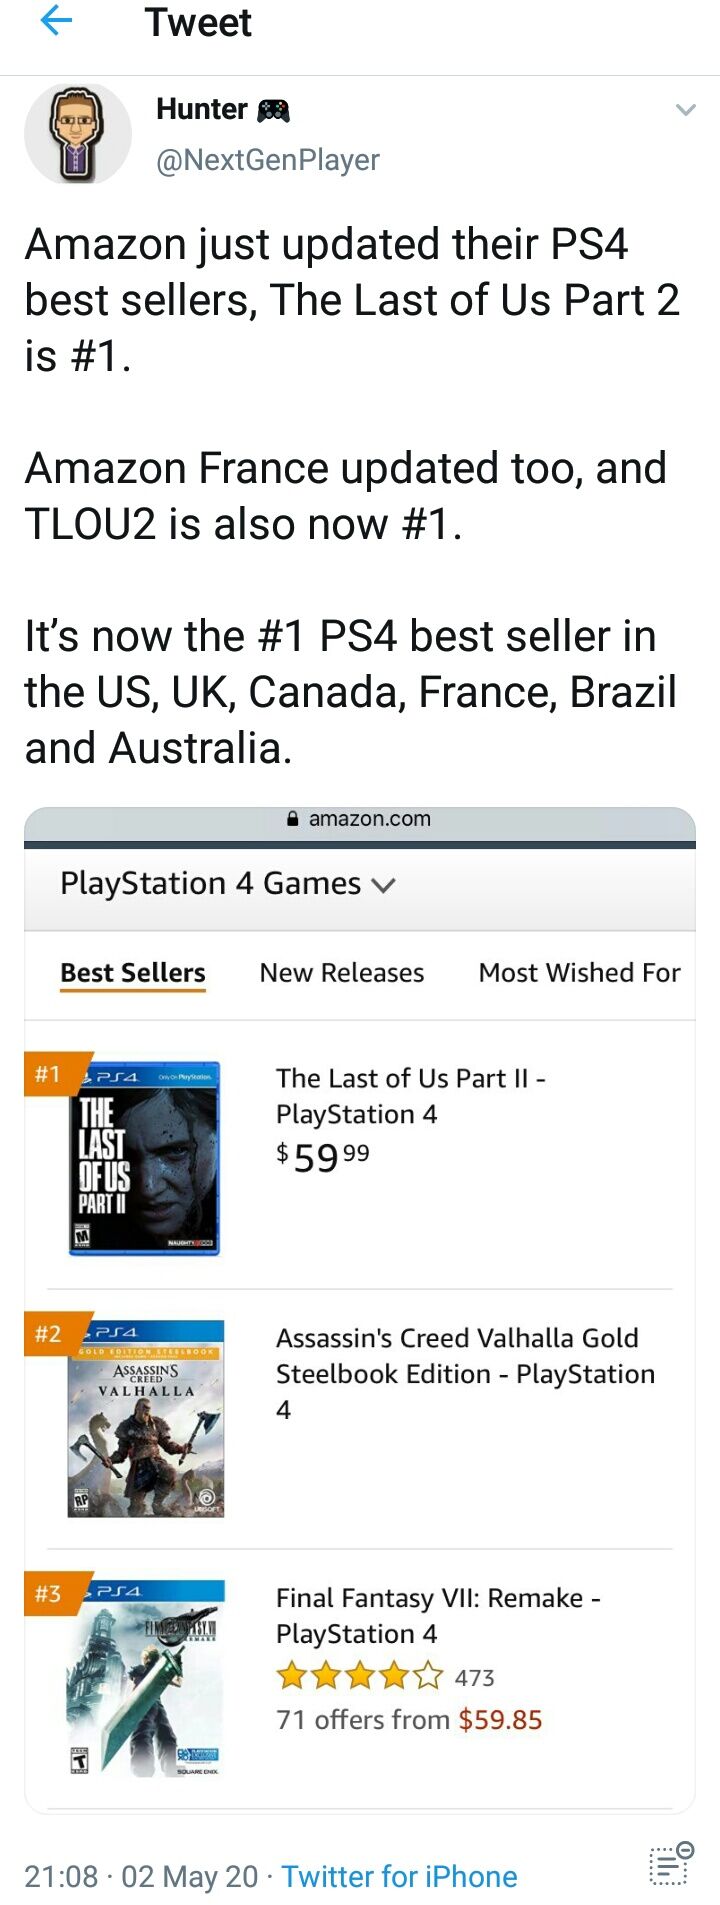Click the game controller emoji beside Hunter

pyautogui.click(x=273, y=110)
